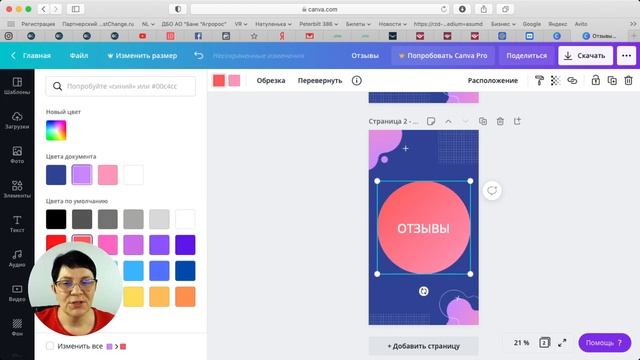Open the Видео sidebar panel
The height and width of the screenshot is (360, 640).
pyautogui.click(x=17, y=293)
